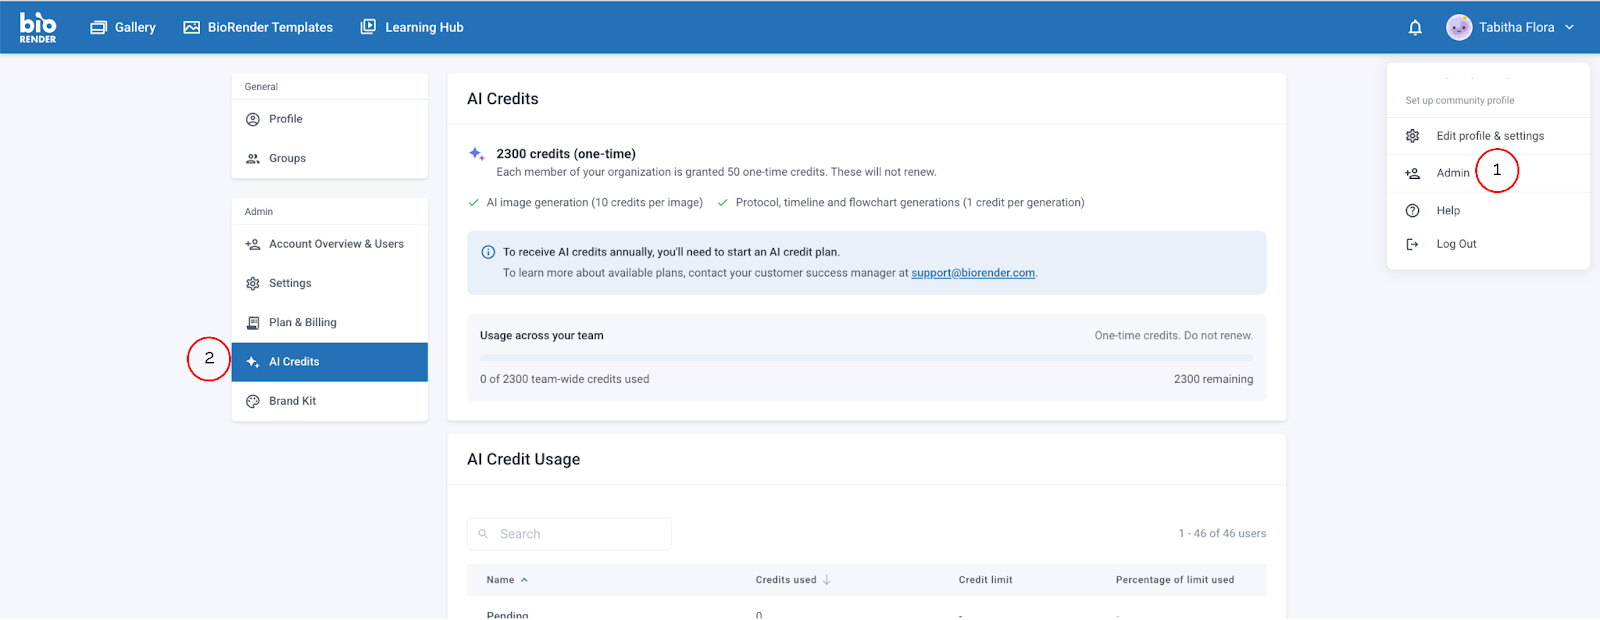
Task: Choose Edit profile & settings
Action: coord(1489,136)
